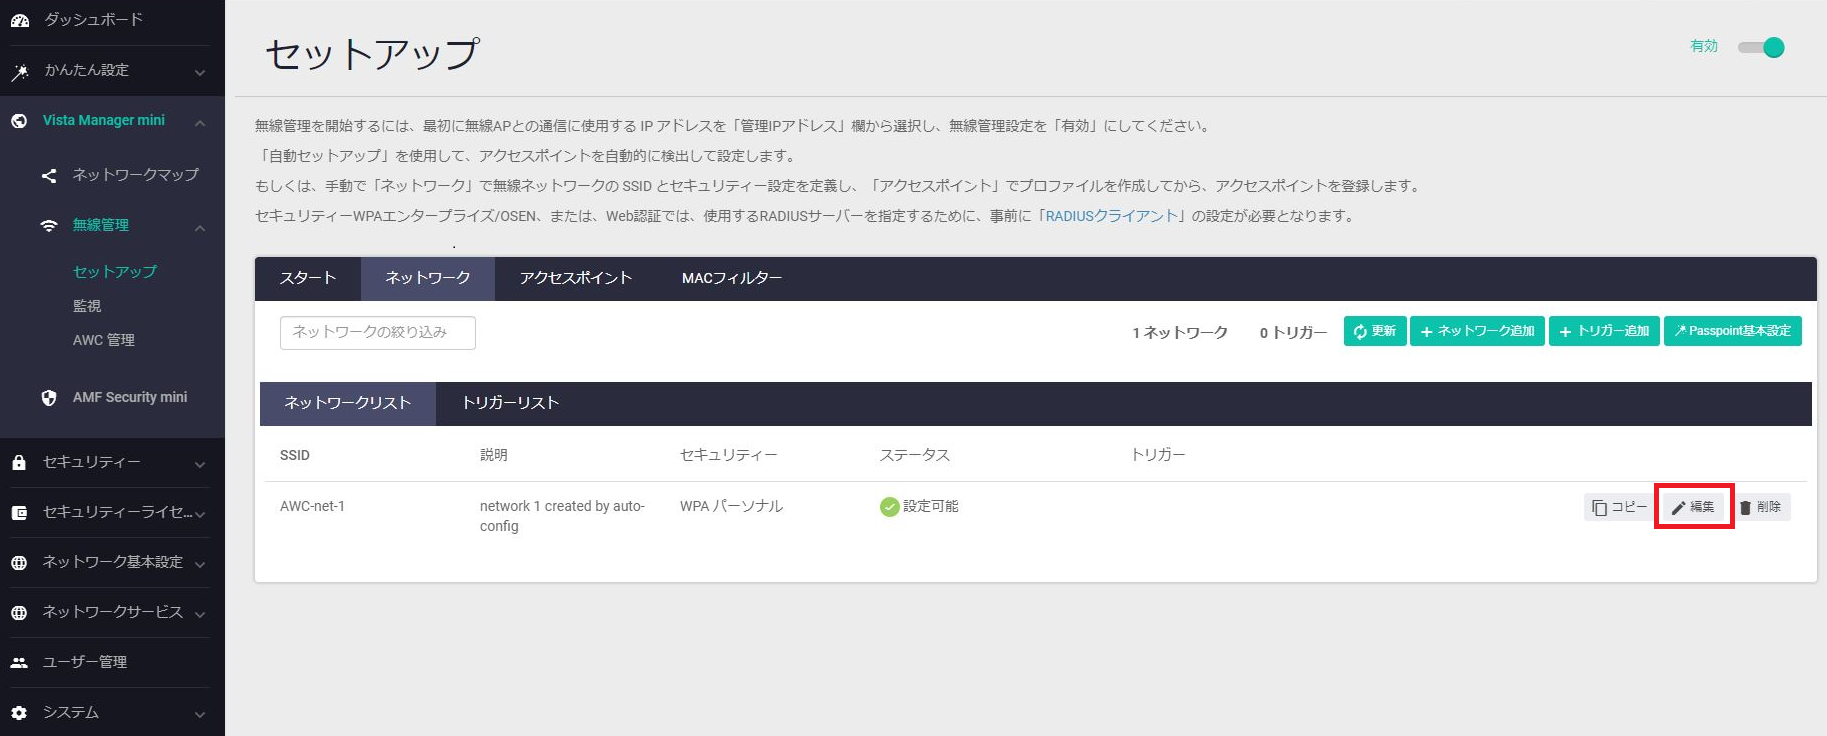Viewport: 1827px width, 736px height.
Task: Open the トリガーリスト tab
Action: (510, 403)
